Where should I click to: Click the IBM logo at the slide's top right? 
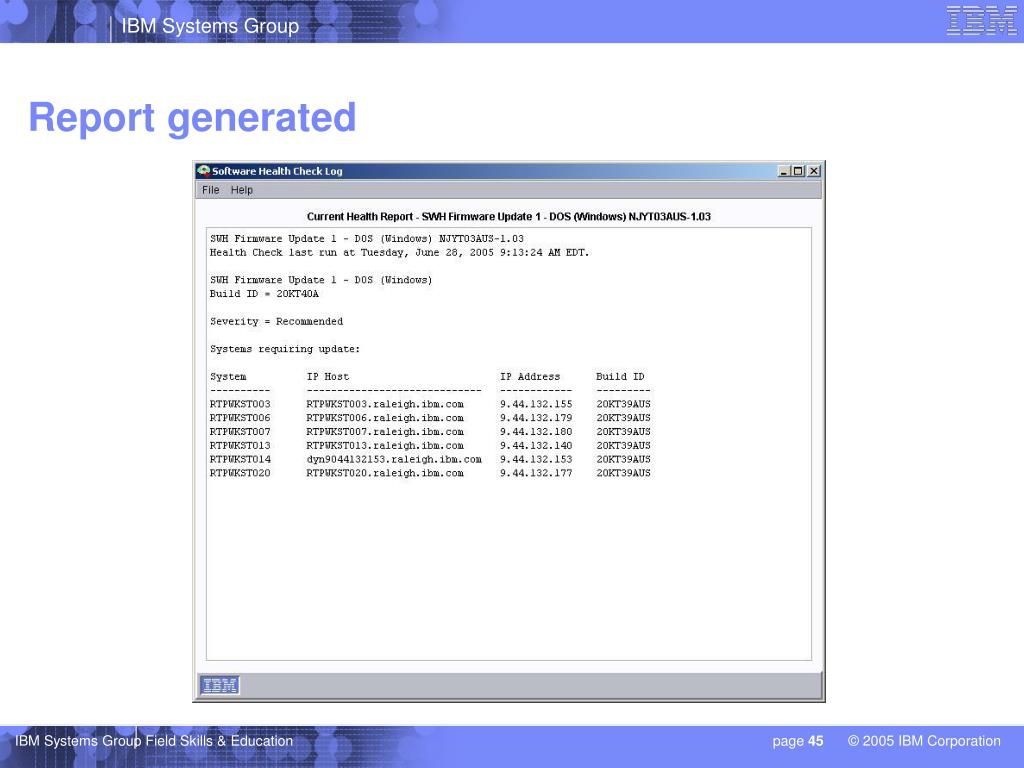point(981,20)
